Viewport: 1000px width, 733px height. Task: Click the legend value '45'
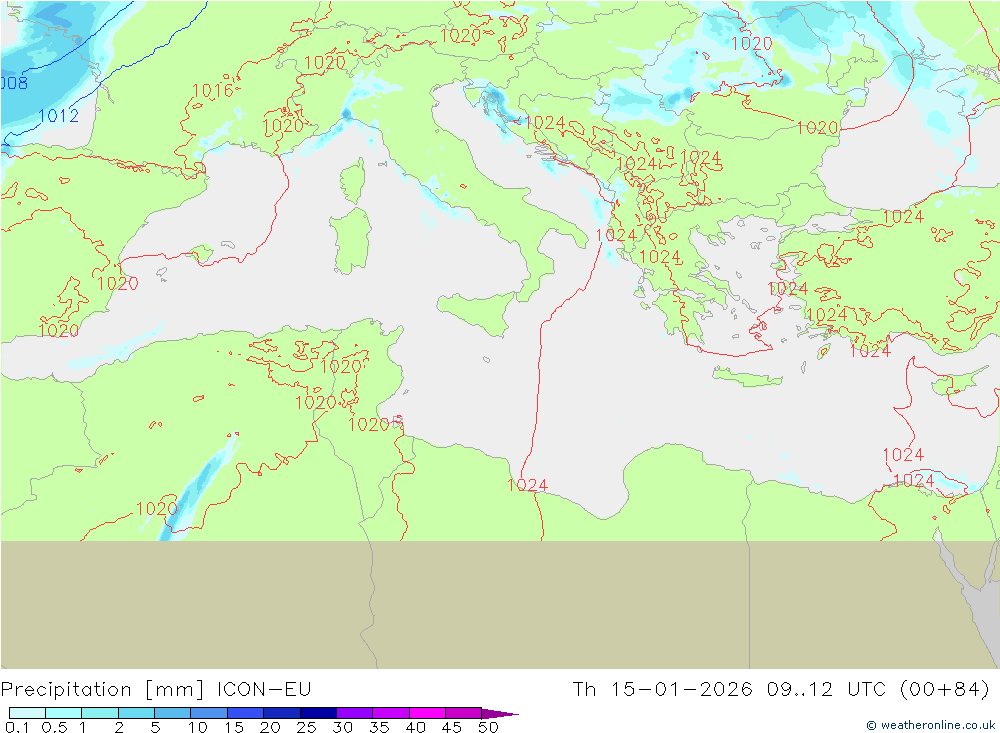[x=452, y=727]
